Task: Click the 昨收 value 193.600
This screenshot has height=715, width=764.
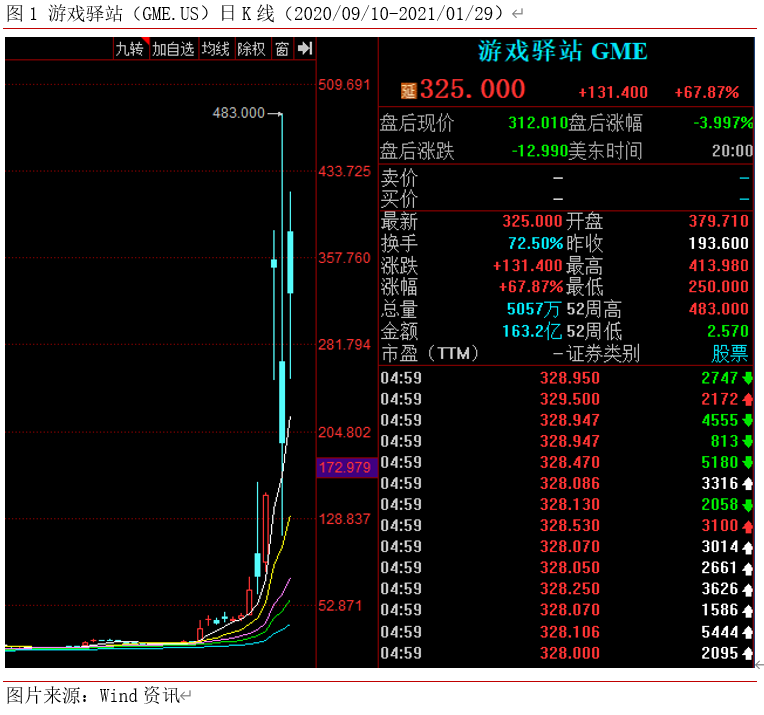Action: coord(719,243)
